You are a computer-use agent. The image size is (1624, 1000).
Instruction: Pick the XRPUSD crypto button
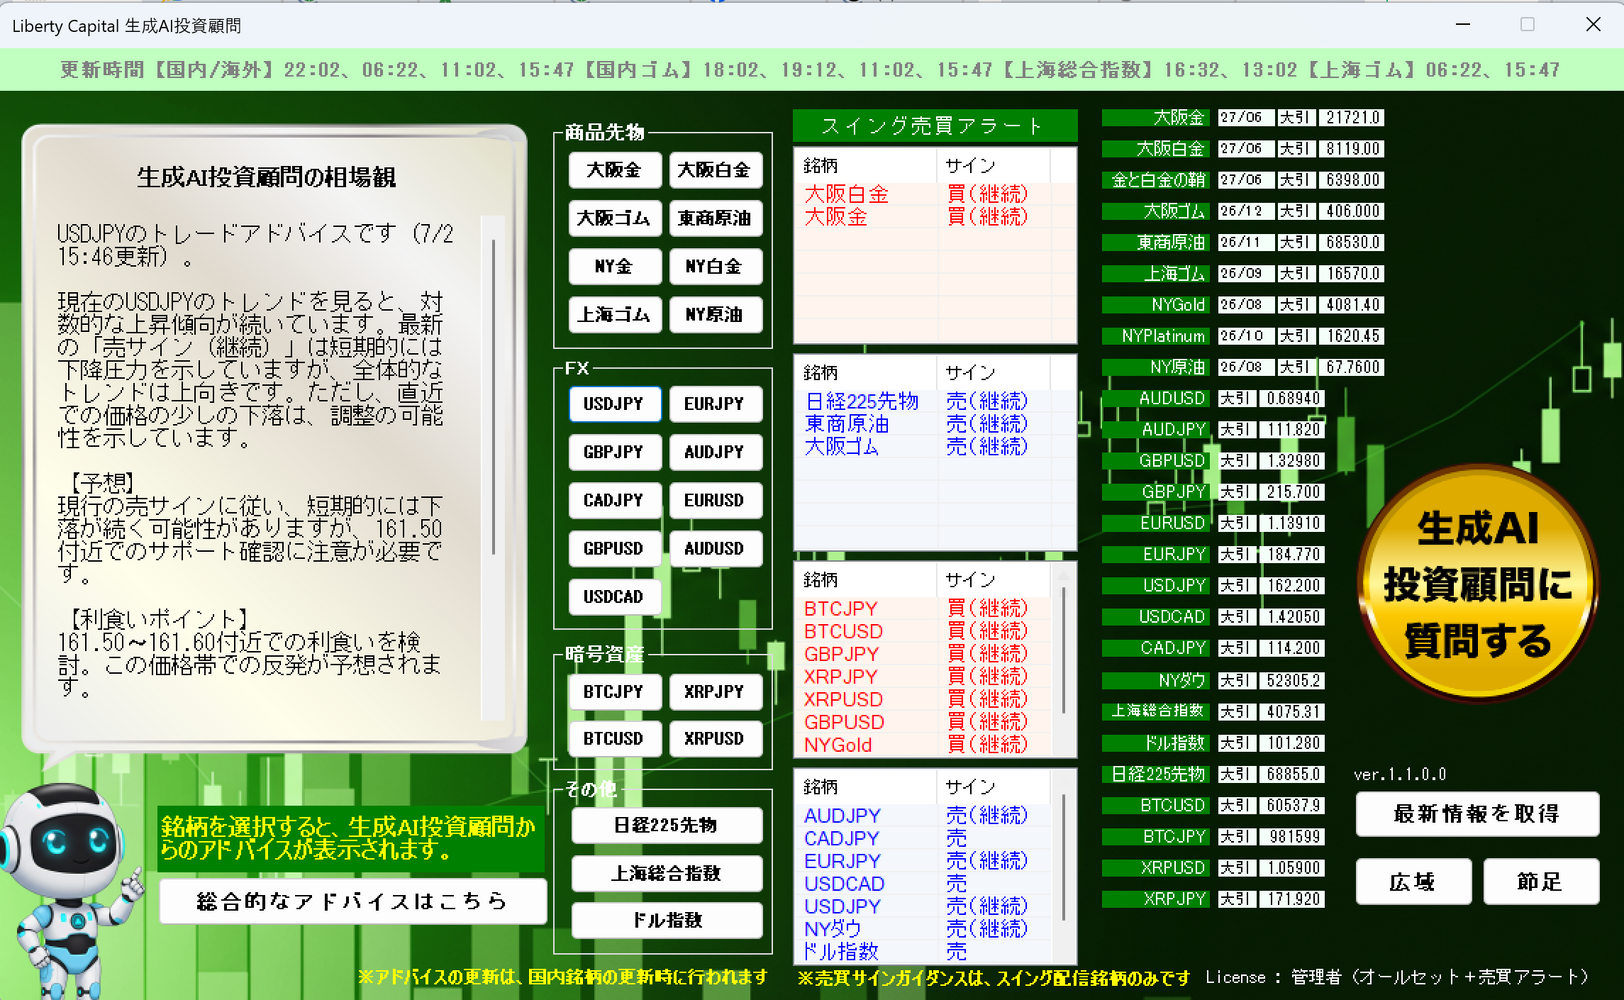[x=715, y=739]
